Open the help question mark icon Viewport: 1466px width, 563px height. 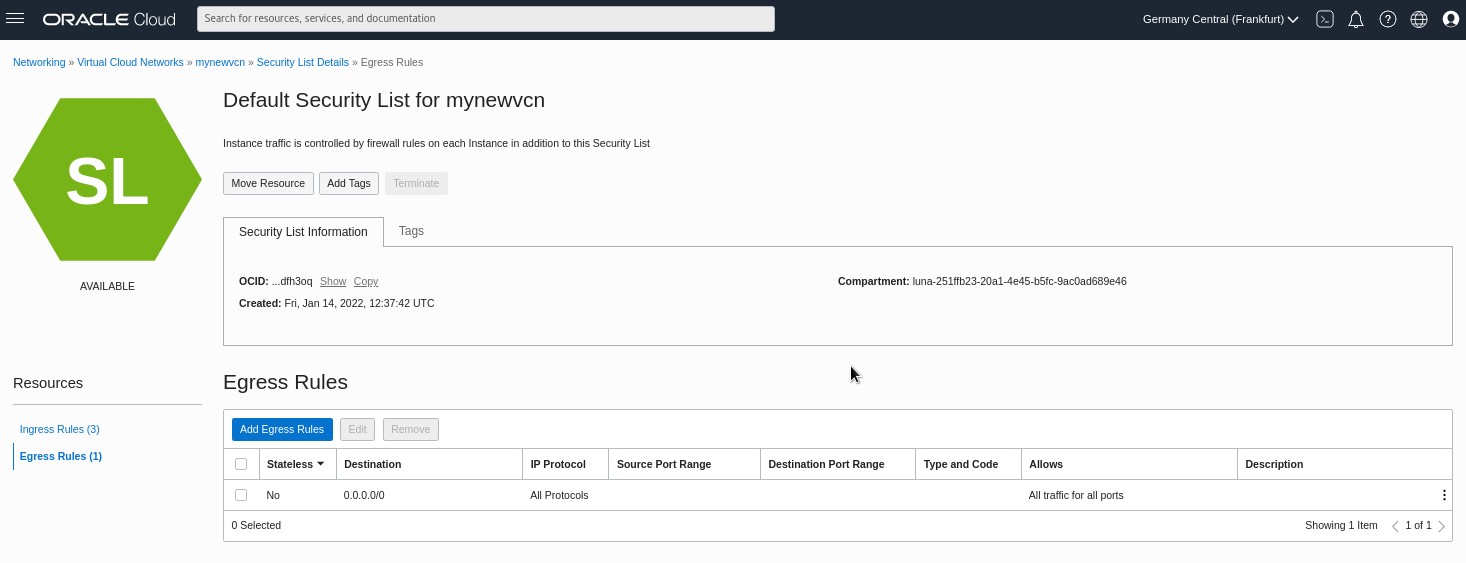[x=1387, y=19]
